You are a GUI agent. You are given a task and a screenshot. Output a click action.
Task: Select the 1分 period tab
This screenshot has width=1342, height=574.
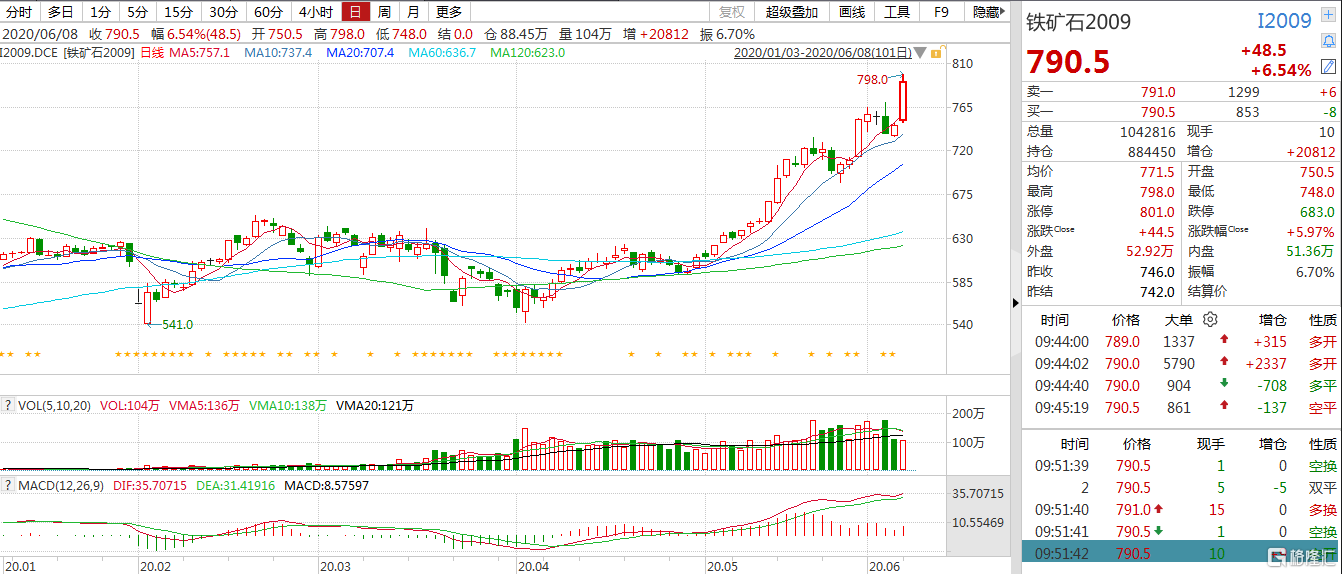coord(100,12)
